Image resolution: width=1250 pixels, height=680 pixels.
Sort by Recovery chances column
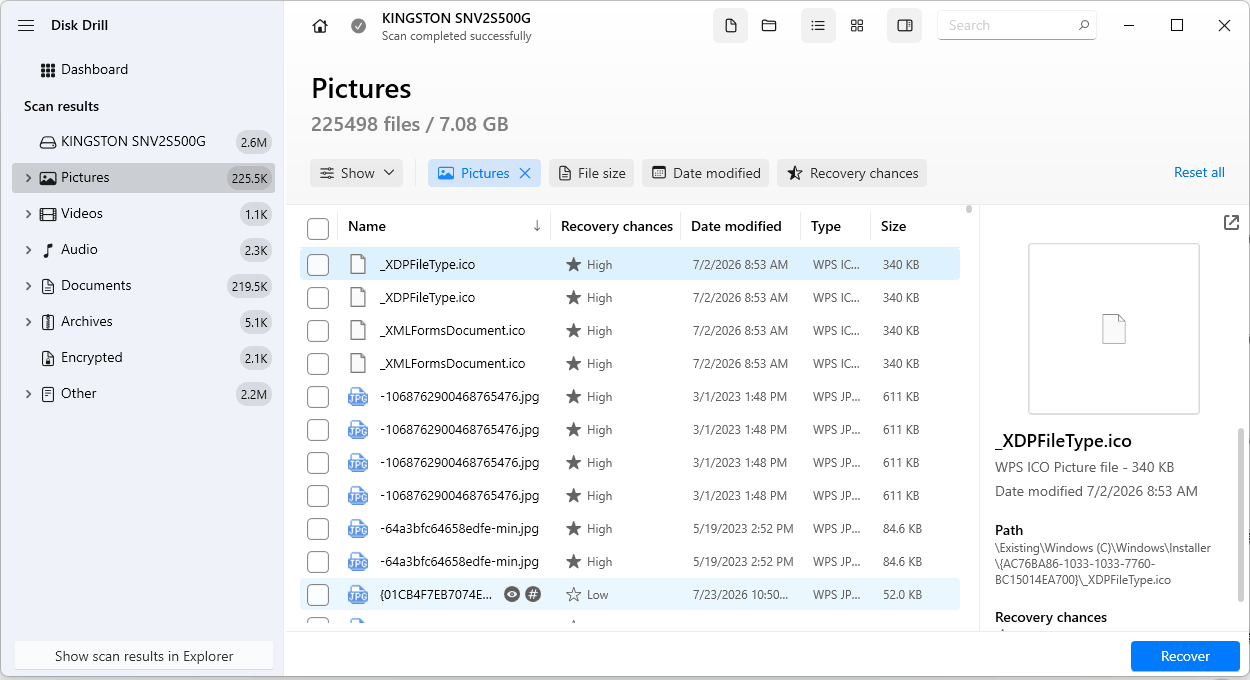click(x=617, y=226)
